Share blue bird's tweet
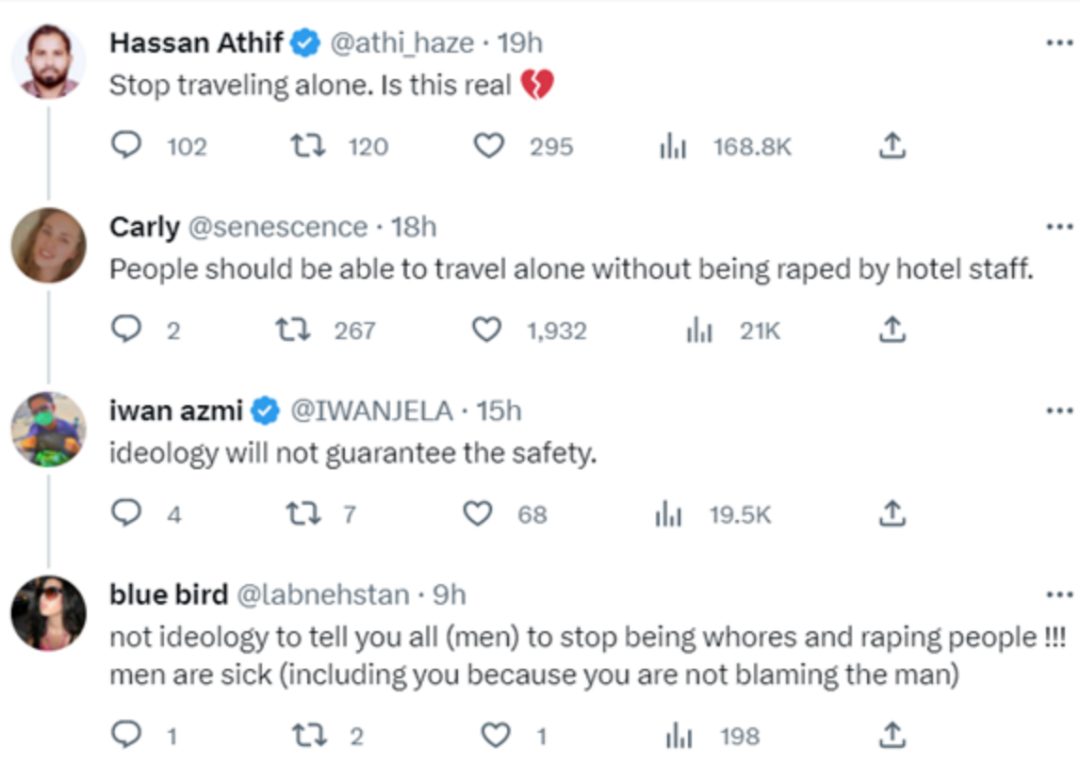The width and height of the screenshot is (1080, 764). pos(892,735)
